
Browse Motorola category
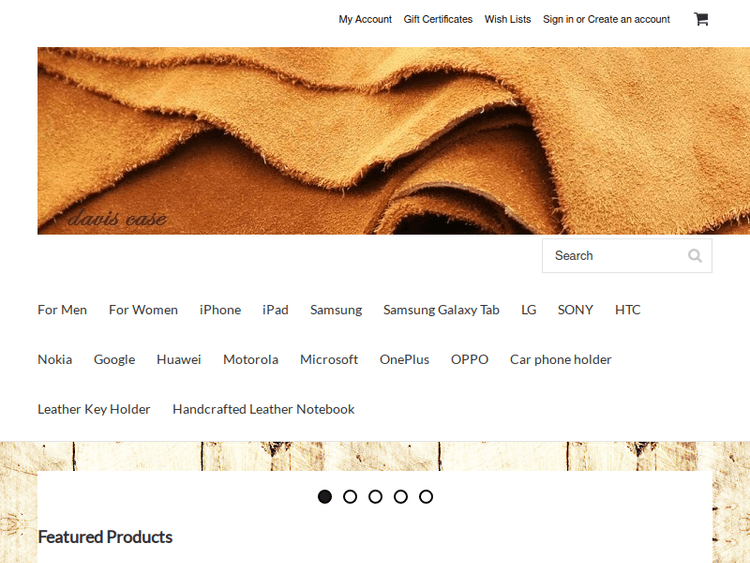pyautogui.click(x=251, y=360)
